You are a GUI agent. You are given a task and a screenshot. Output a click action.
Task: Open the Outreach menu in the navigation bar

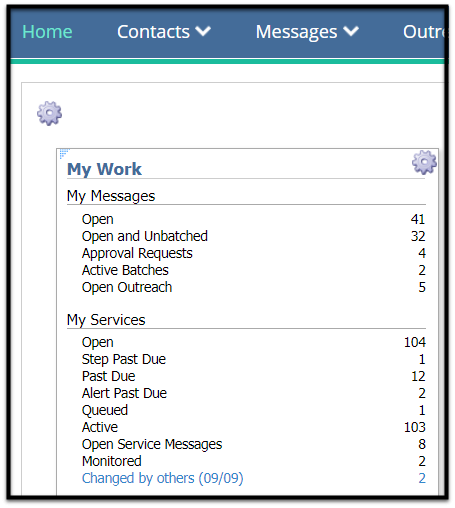coord(423,32)
